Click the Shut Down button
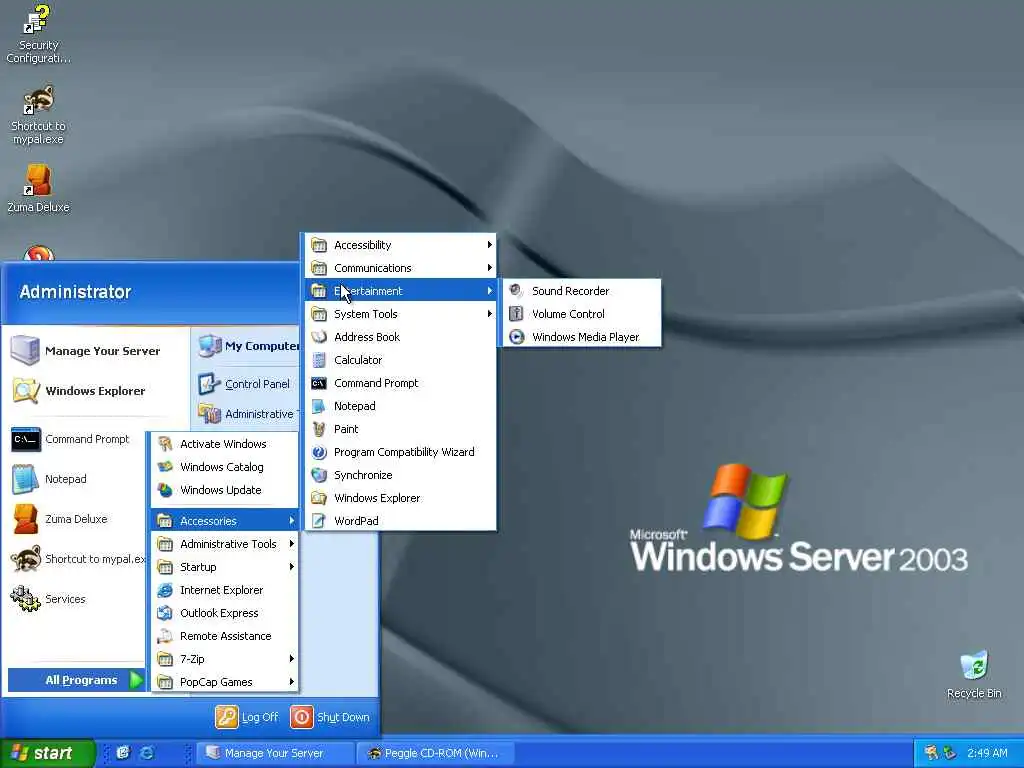The width and height of the screenshot is (1024, 768). point(330,717)
